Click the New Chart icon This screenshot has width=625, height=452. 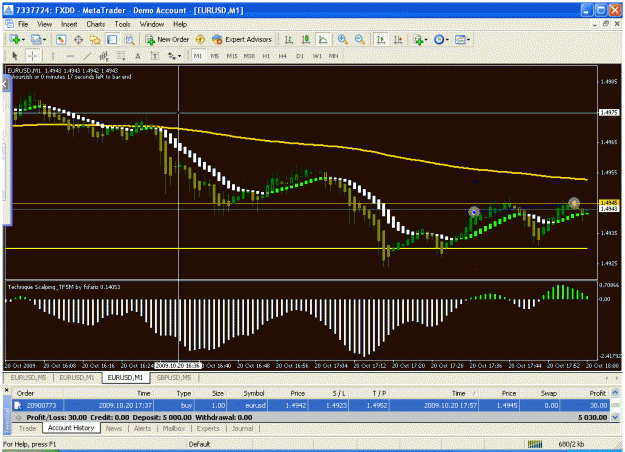click(16, 39)
